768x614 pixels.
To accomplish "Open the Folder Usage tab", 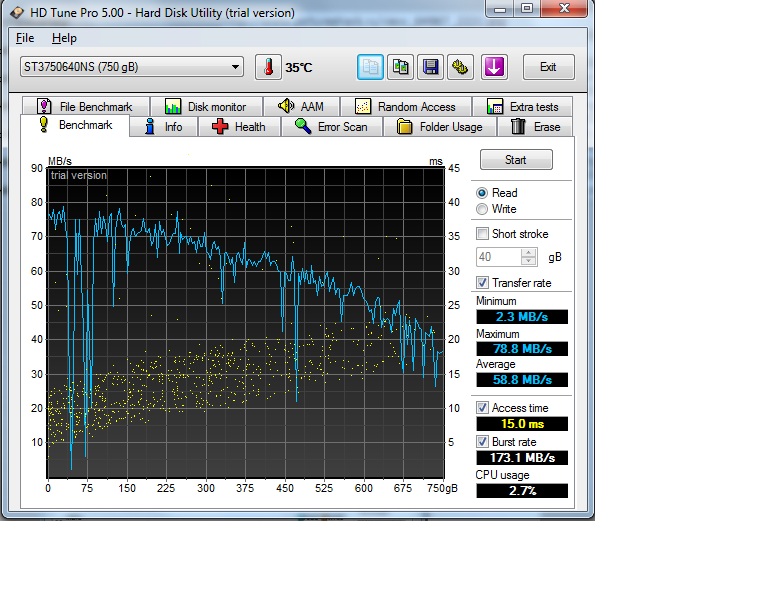I will click(440, 127).
